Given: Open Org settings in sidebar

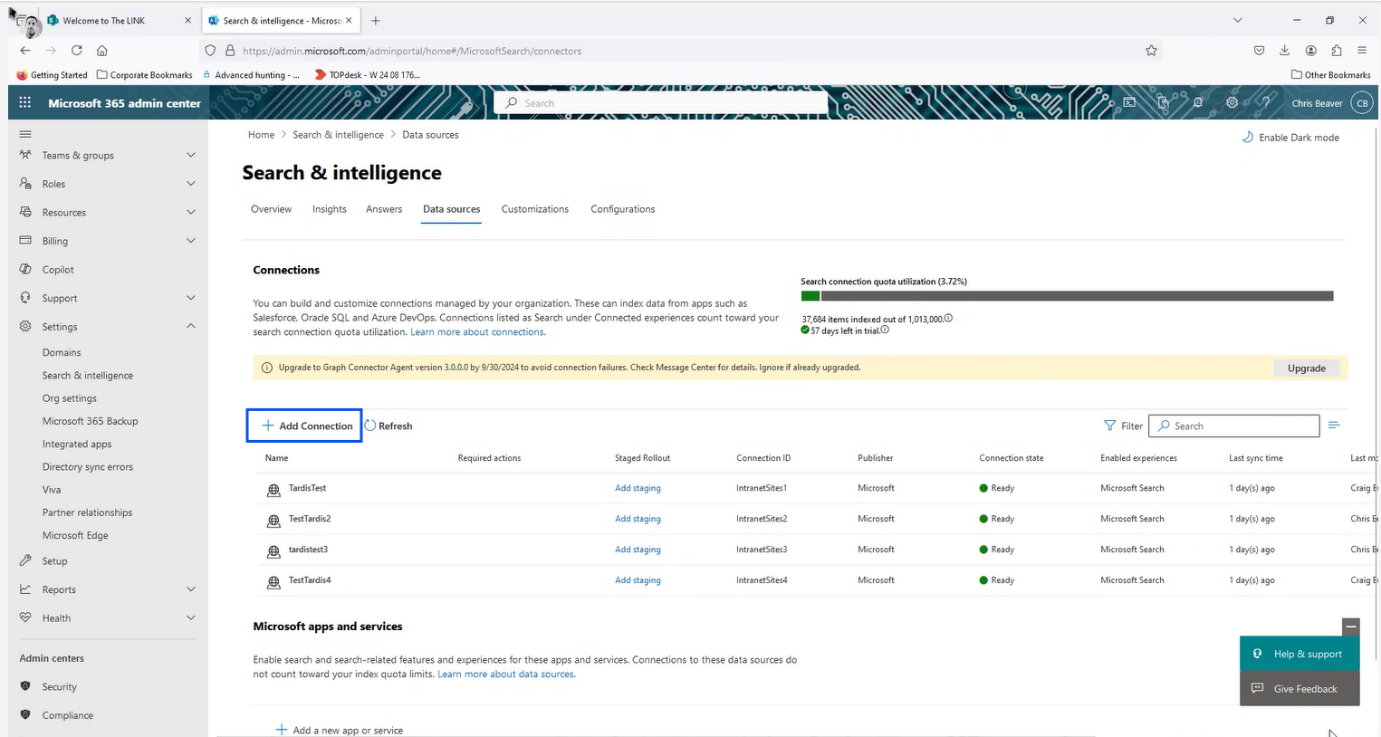Looking at the screenshot, I should coord(69,398).
